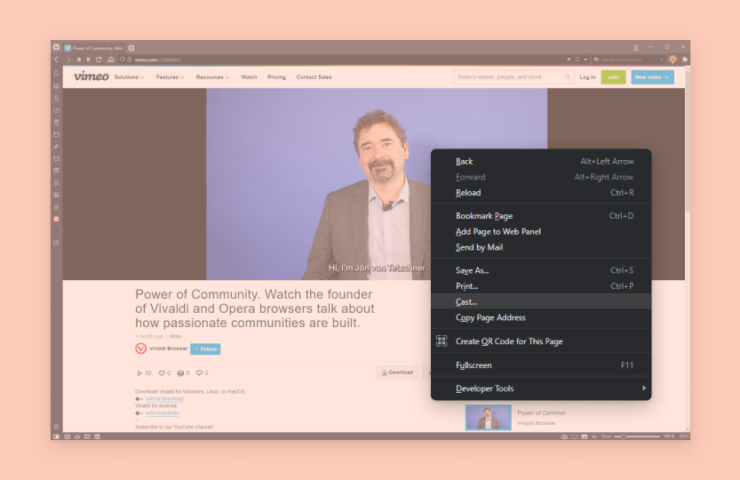Open the Reader view icon in the address bar
The width and height of the screenshot is (740, 480).
pos(569,59)
